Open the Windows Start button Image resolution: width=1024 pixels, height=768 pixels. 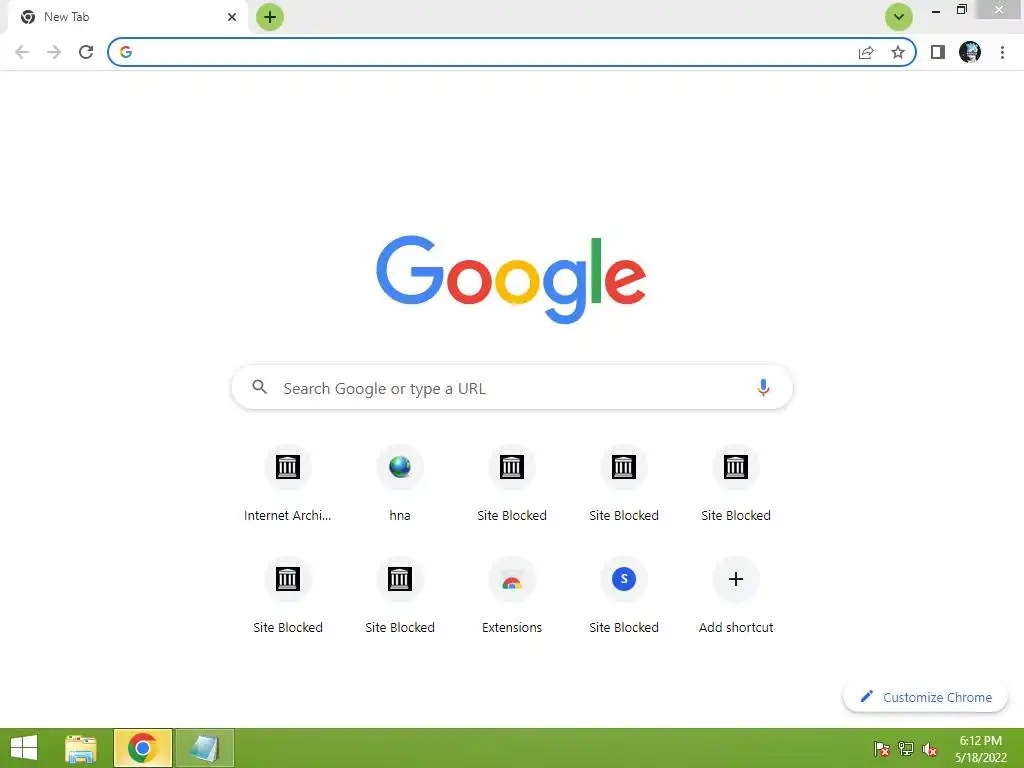[24, 748]
